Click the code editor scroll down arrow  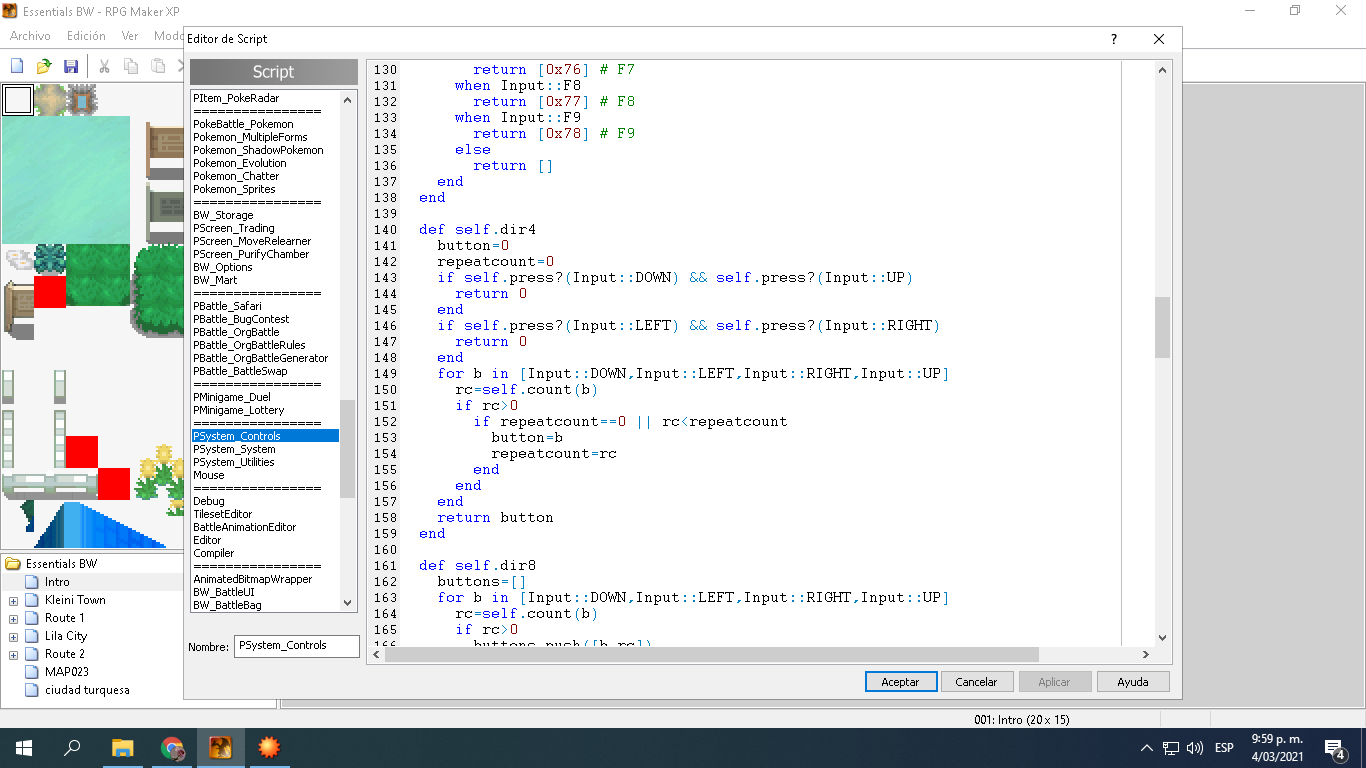coord(1162,638)
